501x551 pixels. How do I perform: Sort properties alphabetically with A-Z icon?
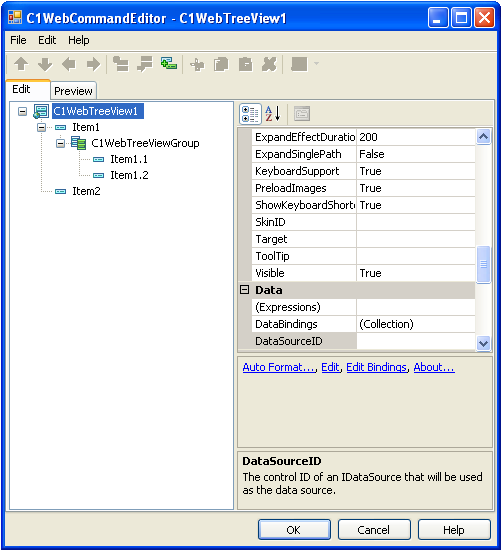click(273, 114)
